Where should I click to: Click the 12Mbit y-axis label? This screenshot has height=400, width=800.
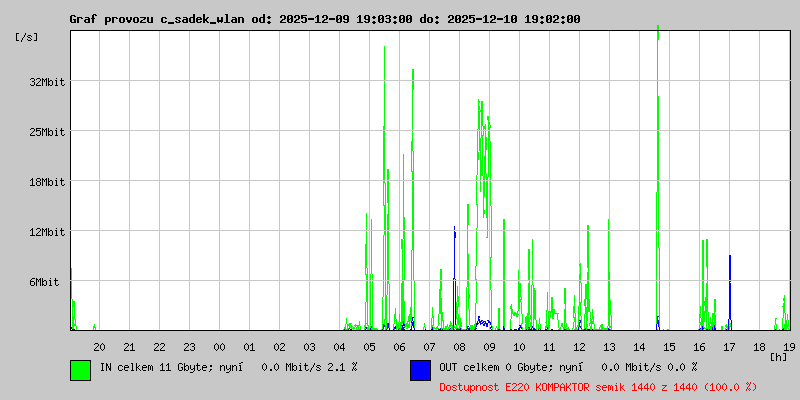coord(47,232)
